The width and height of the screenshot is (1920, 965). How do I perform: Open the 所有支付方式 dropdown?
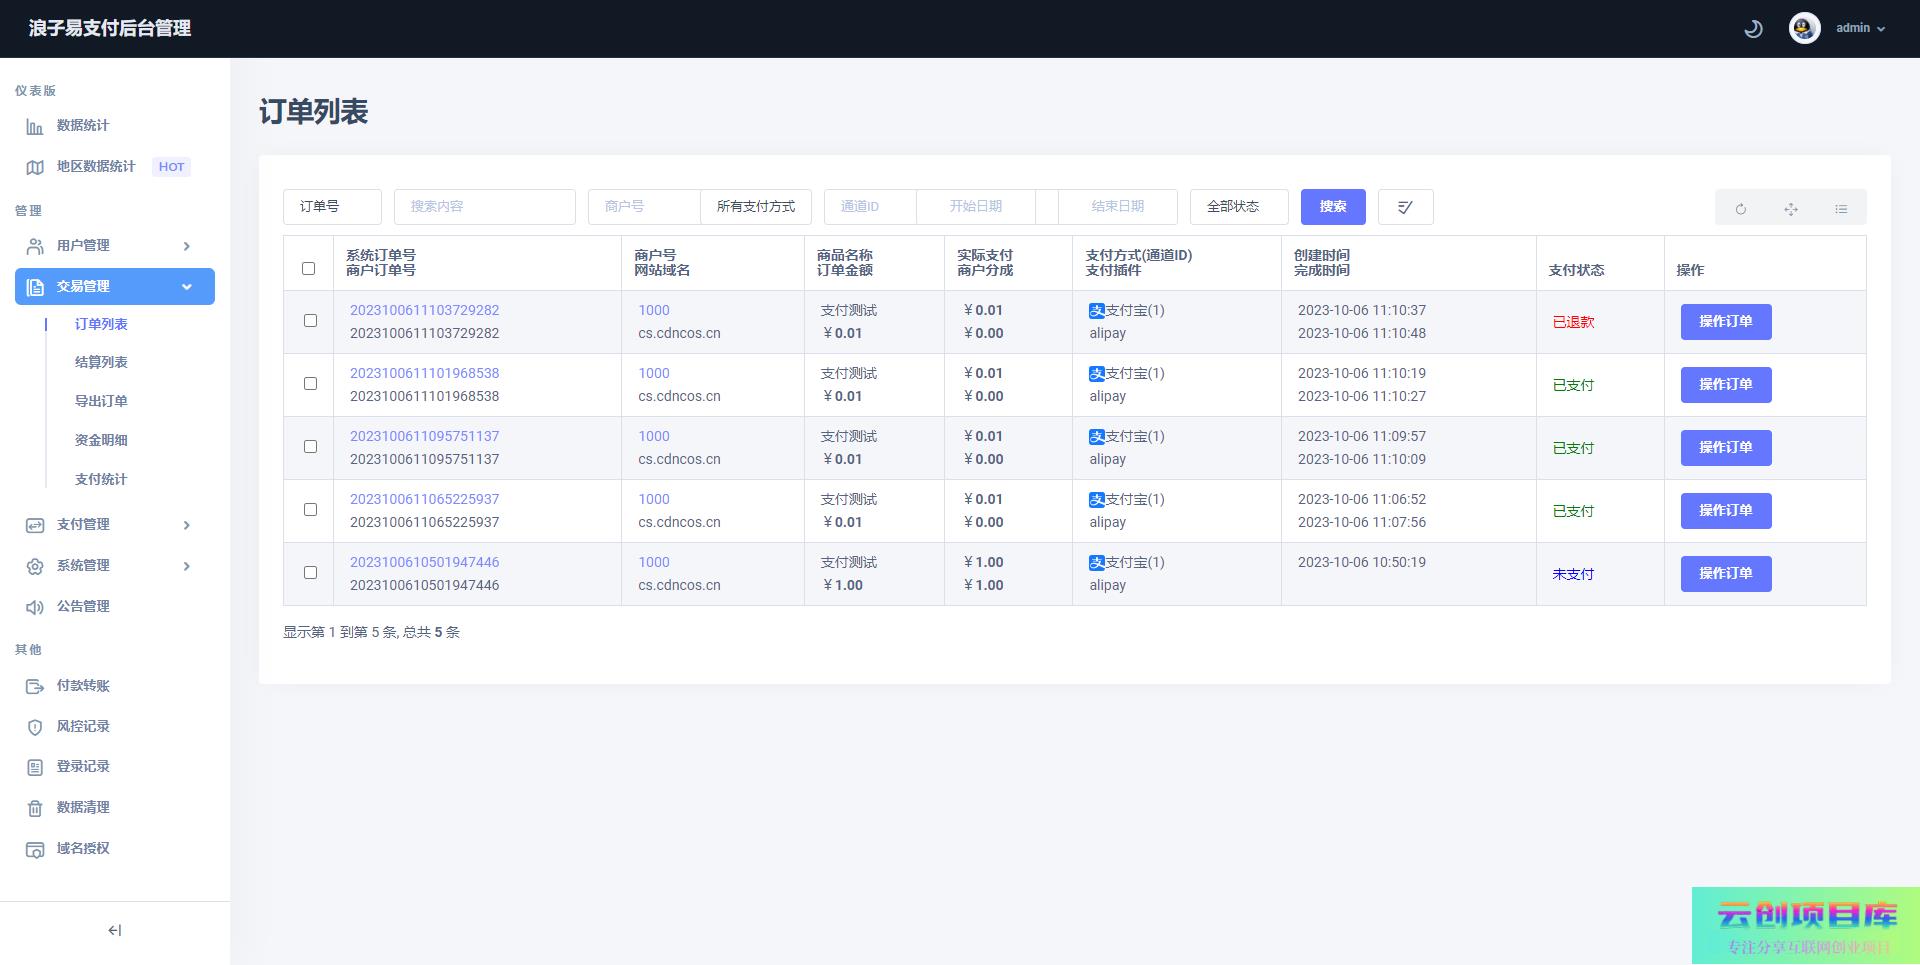(x=755, y=207)
